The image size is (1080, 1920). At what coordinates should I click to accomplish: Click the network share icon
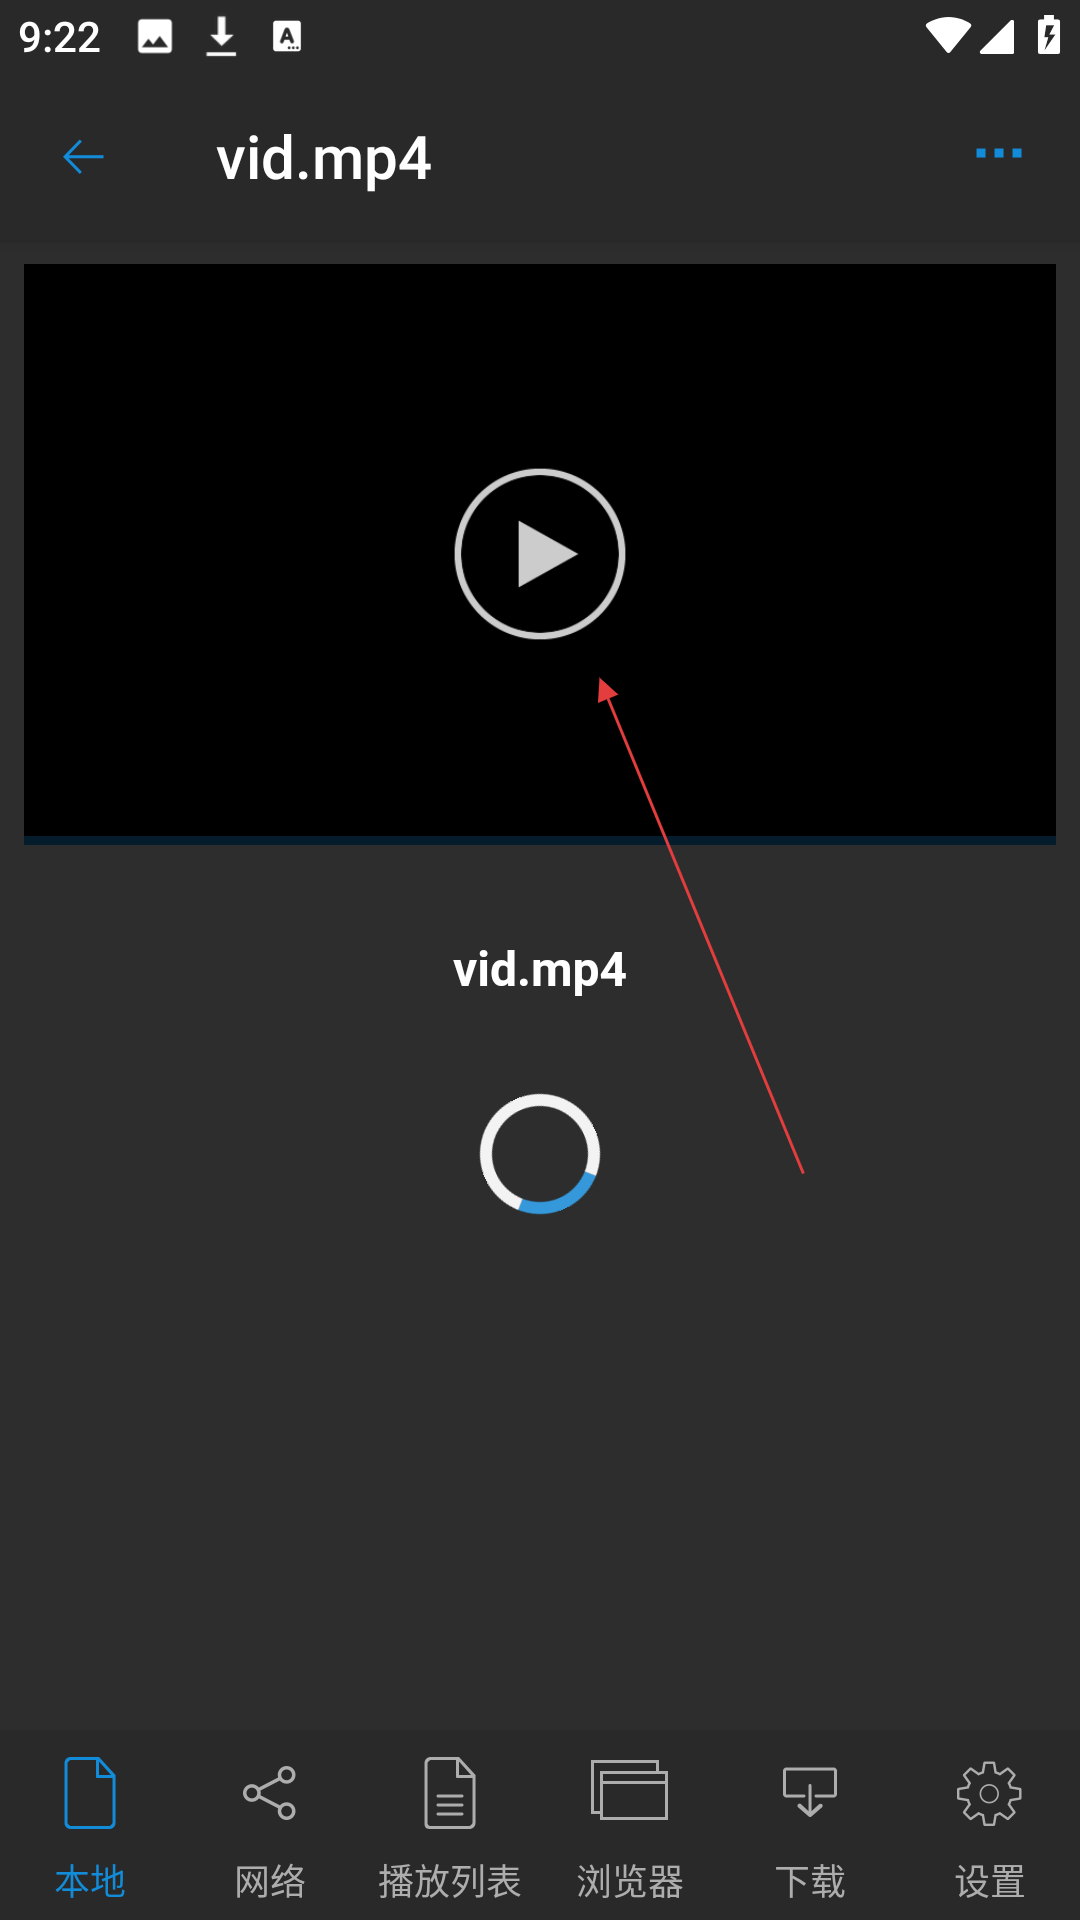coord(269,1793)
